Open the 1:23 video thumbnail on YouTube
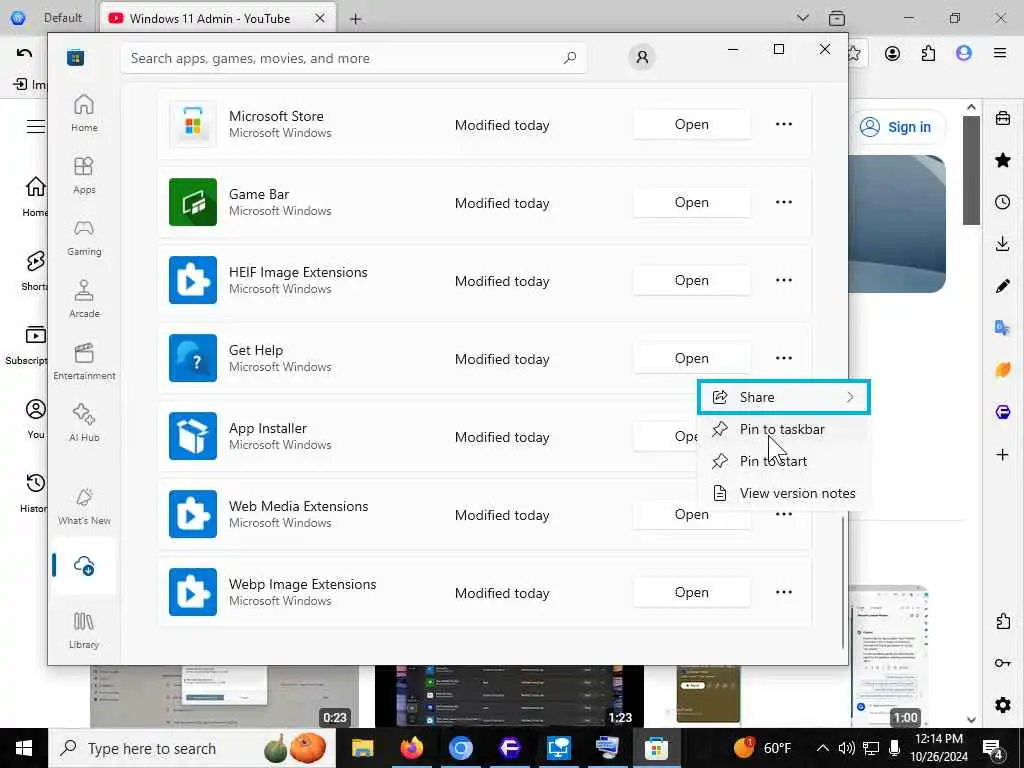Image resolution: width=1024 pixels, height=768 pixels. [509, 696]
